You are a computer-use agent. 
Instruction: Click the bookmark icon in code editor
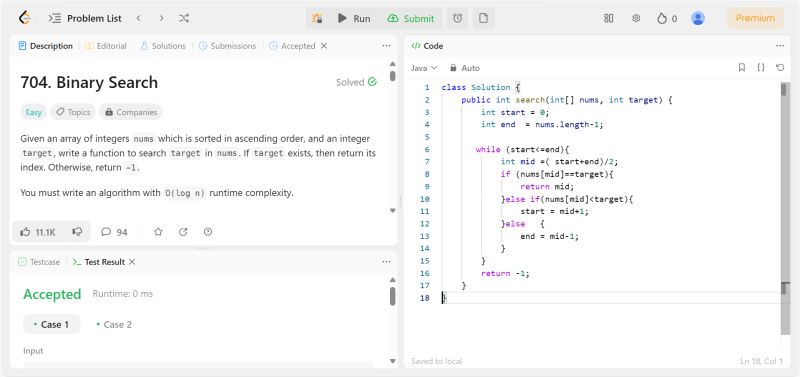[x=742, y=67]
